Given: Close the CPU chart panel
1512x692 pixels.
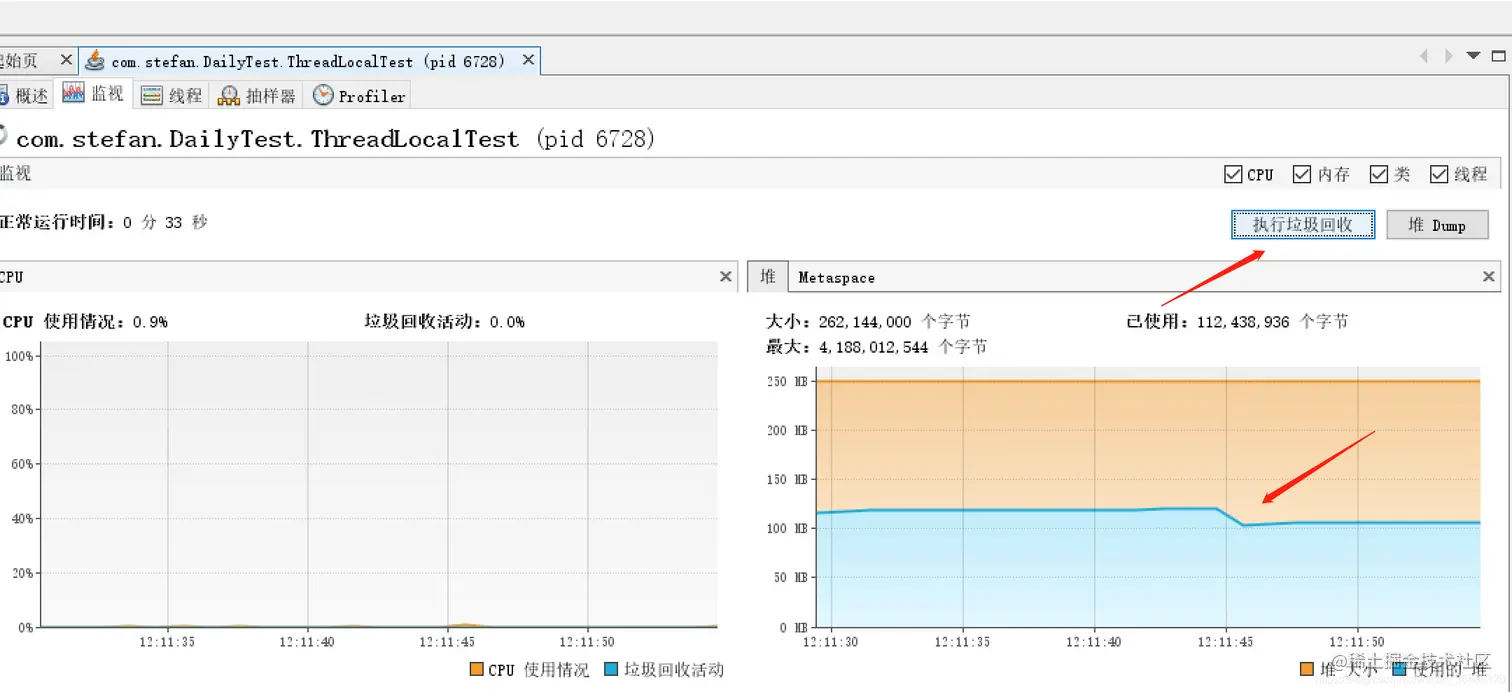Looking at the screenshot, I should [x=725, y=276].
